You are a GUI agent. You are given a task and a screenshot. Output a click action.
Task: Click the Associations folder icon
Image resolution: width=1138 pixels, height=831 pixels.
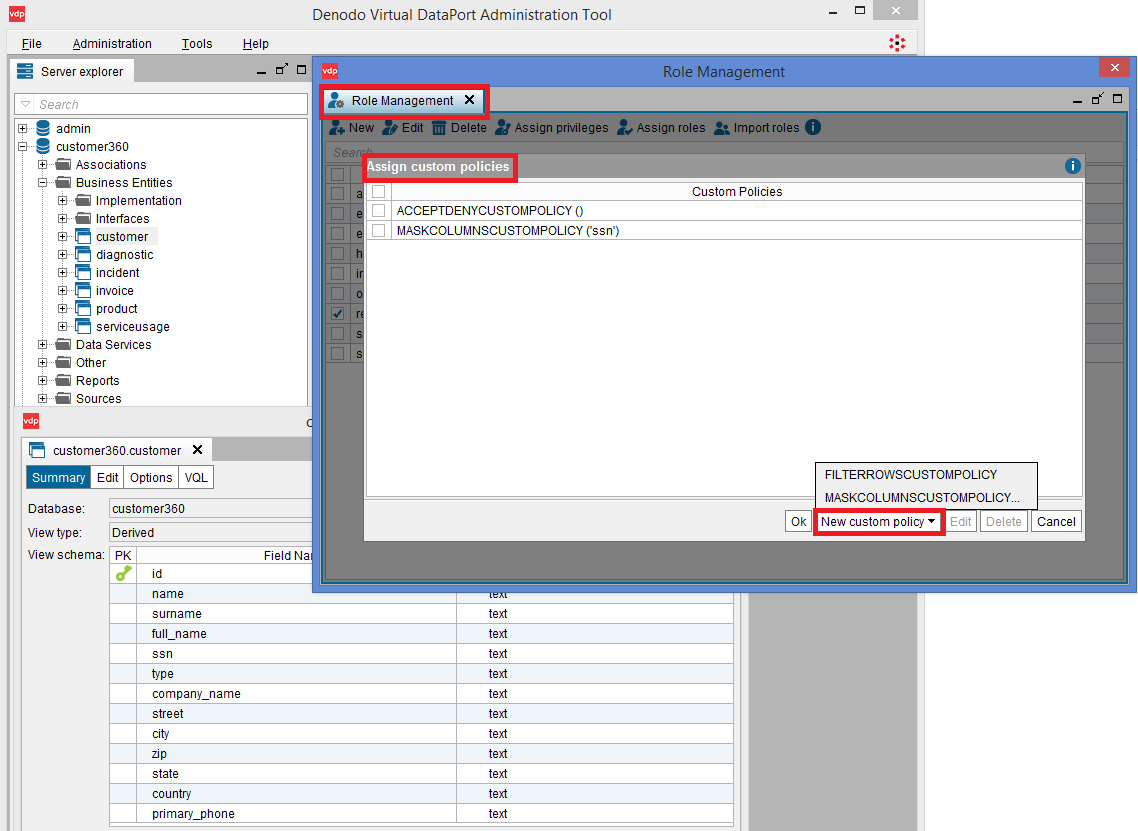64,164
